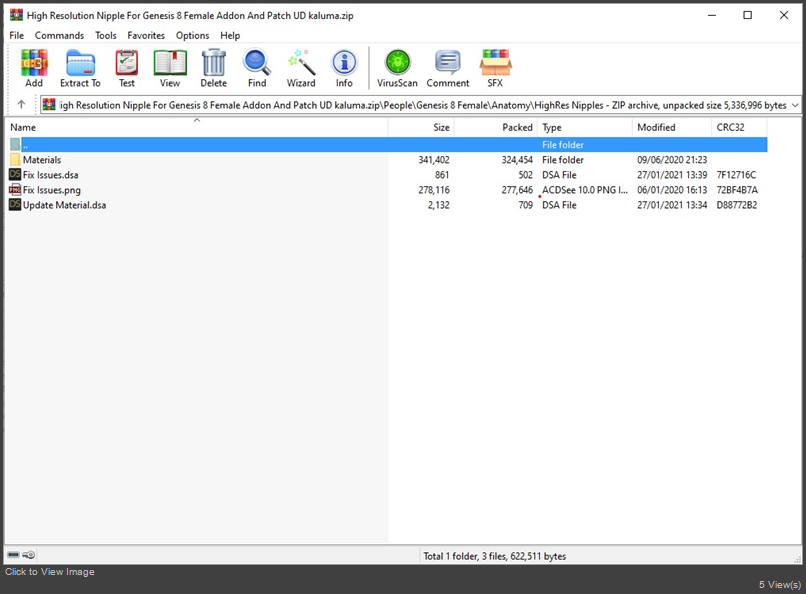Click the 'ACDSee 10.0 PNG I...' type cell
Viewport: 806px width, 594px height.
coord(585,190)
